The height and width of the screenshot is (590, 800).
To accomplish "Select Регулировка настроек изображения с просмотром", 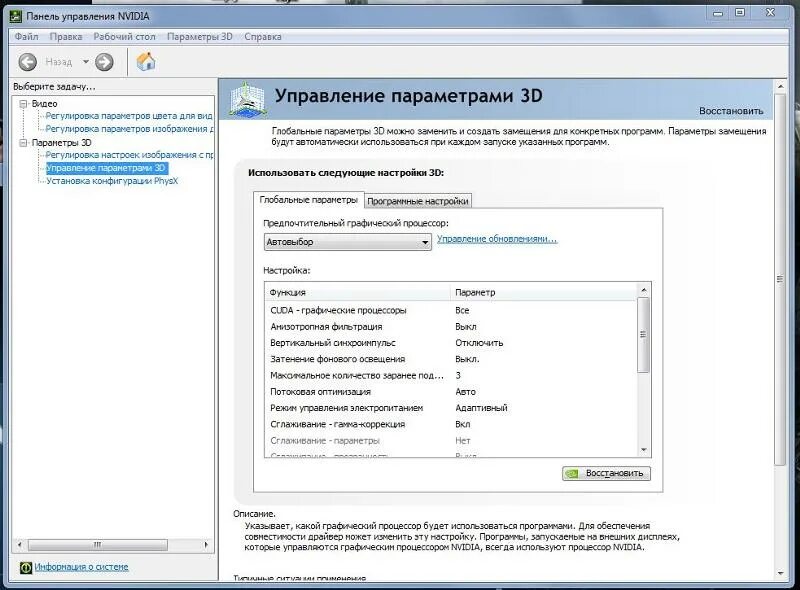I will coord(130,155).
